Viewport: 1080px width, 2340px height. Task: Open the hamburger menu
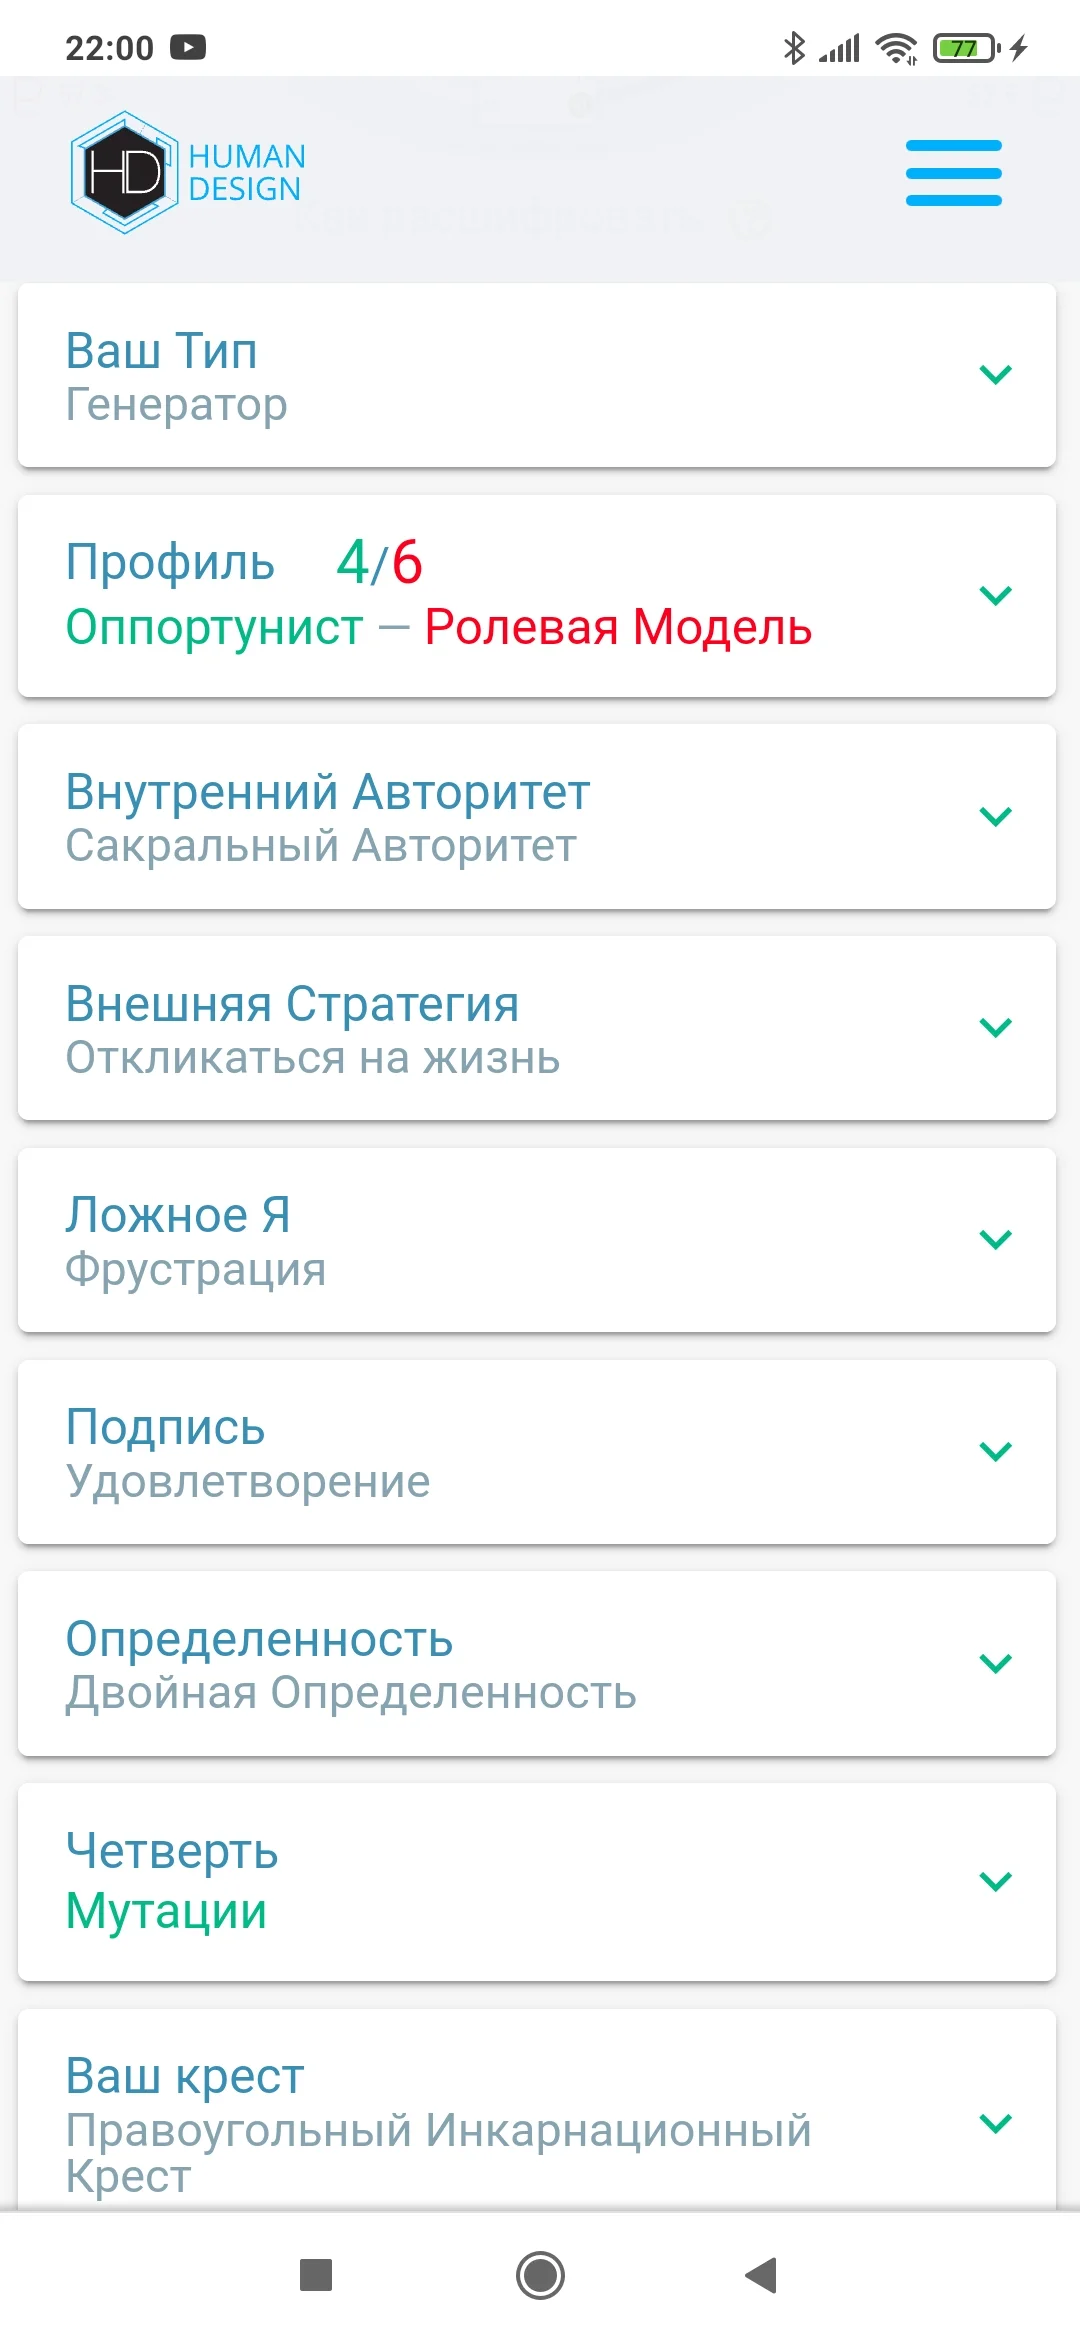[953, 173]
